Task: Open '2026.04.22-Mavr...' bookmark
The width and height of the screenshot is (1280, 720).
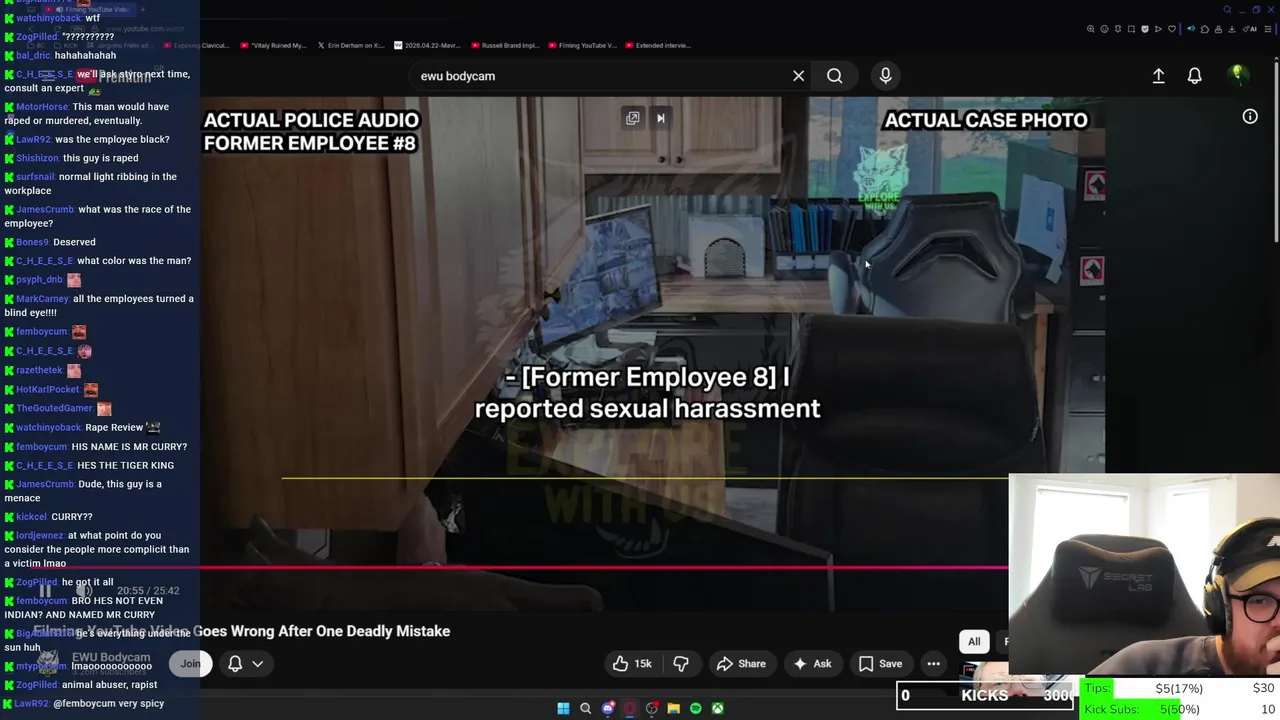Action: click(430, 45)
